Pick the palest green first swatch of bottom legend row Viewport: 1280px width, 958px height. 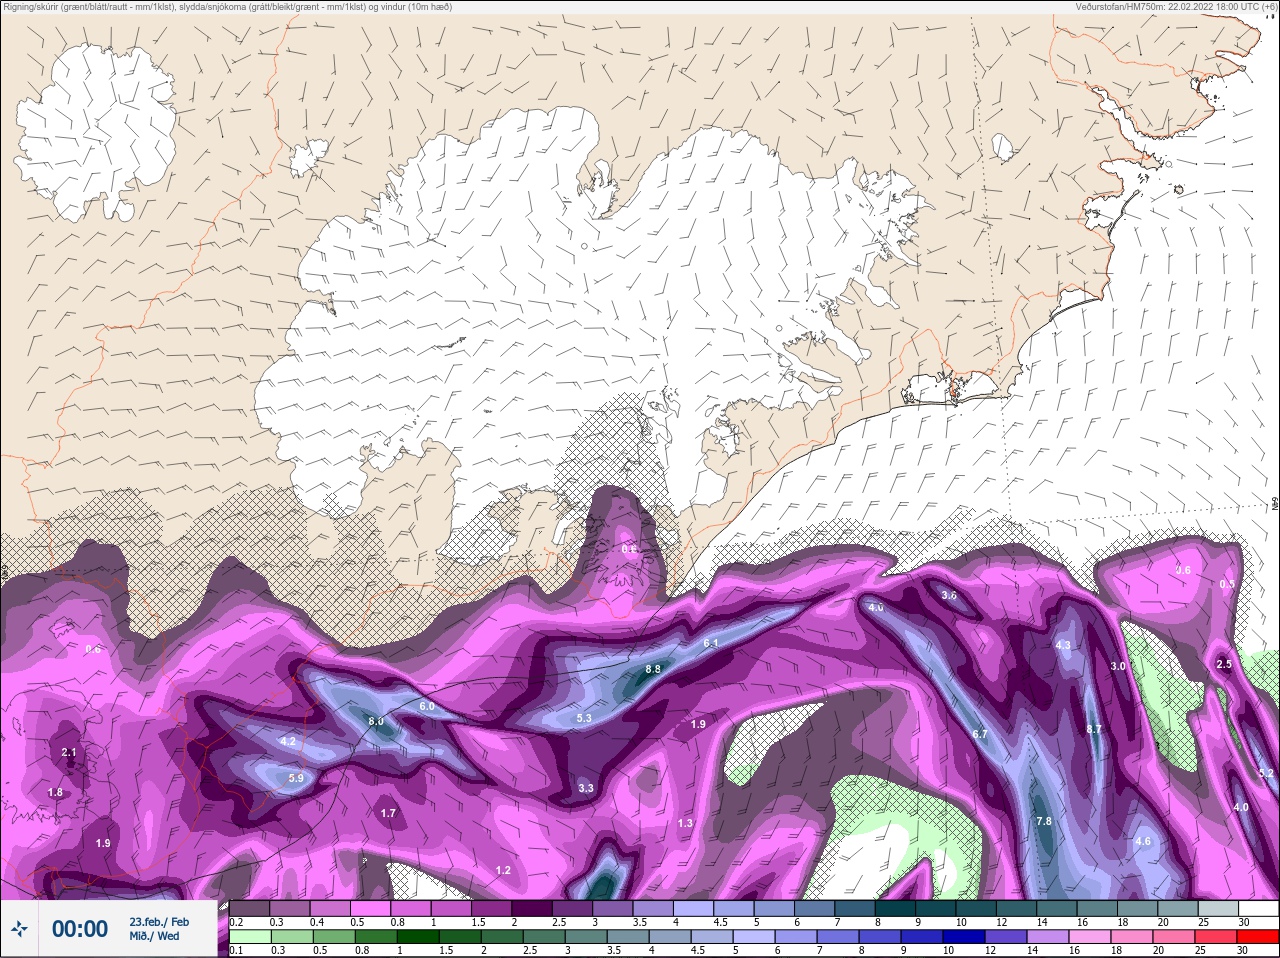coord(250,937)
